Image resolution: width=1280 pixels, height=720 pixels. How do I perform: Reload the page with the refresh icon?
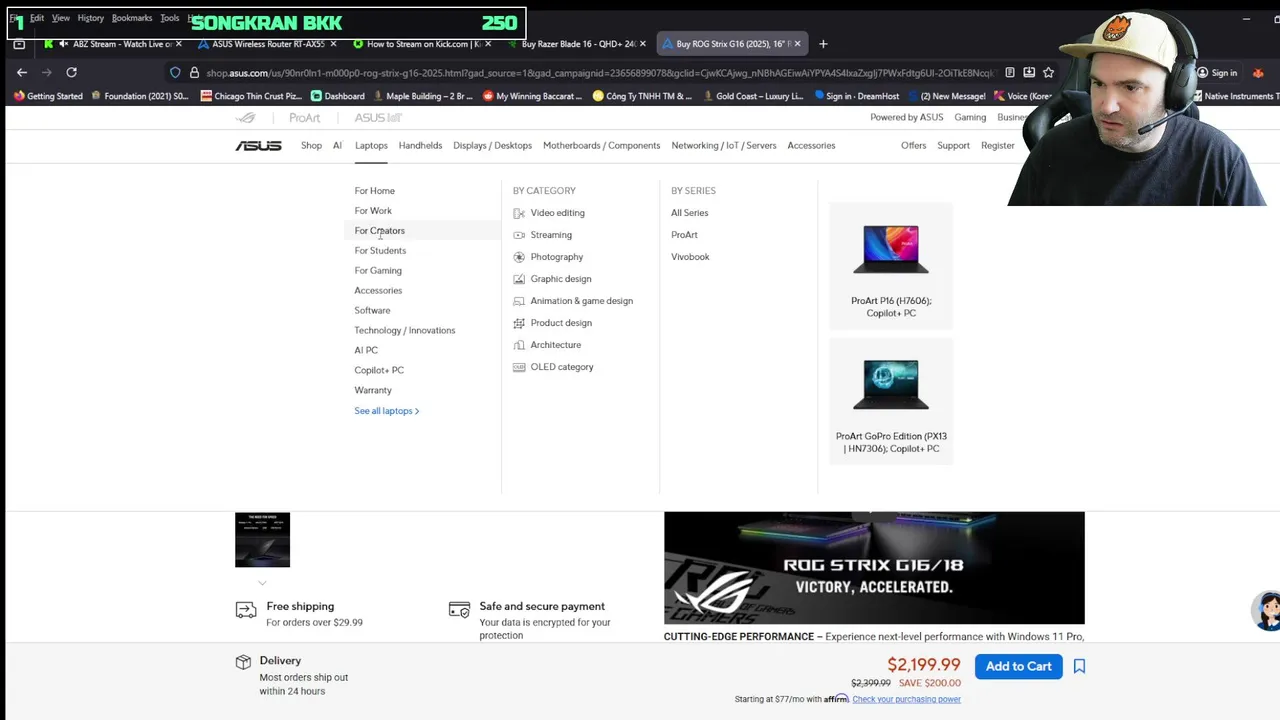tap(71, 72)
